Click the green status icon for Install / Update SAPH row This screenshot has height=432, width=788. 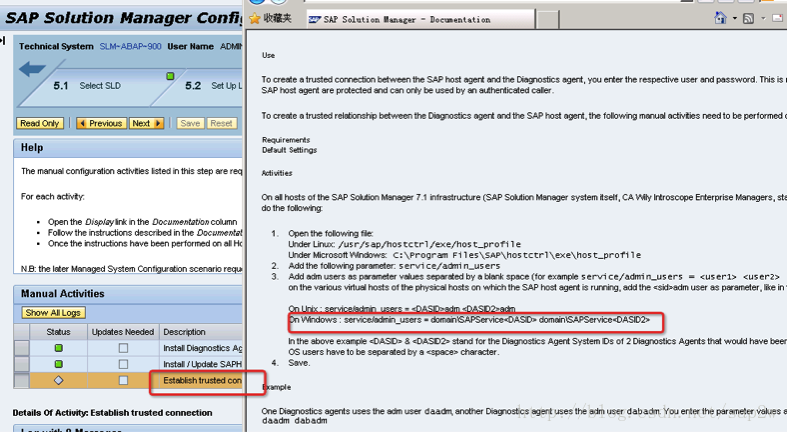tap(58, 364)
